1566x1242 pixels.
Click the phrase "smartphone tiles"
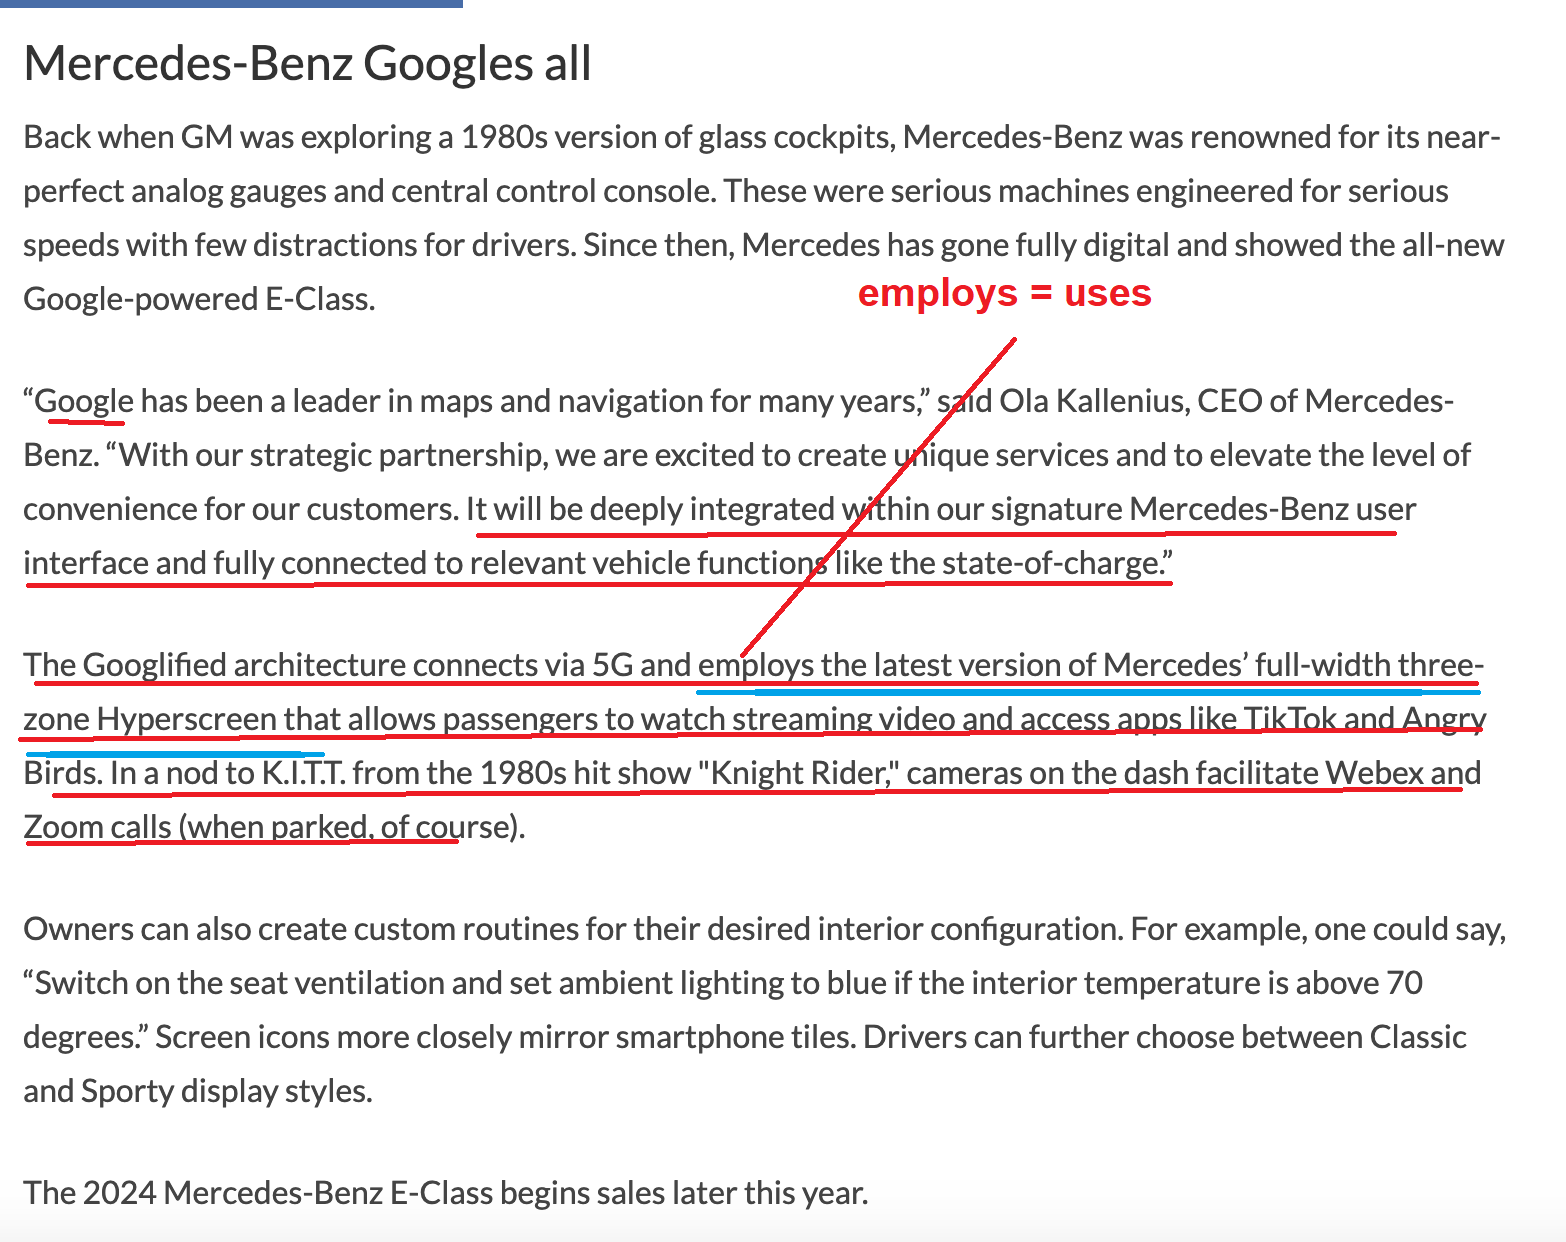[735, 1037]
